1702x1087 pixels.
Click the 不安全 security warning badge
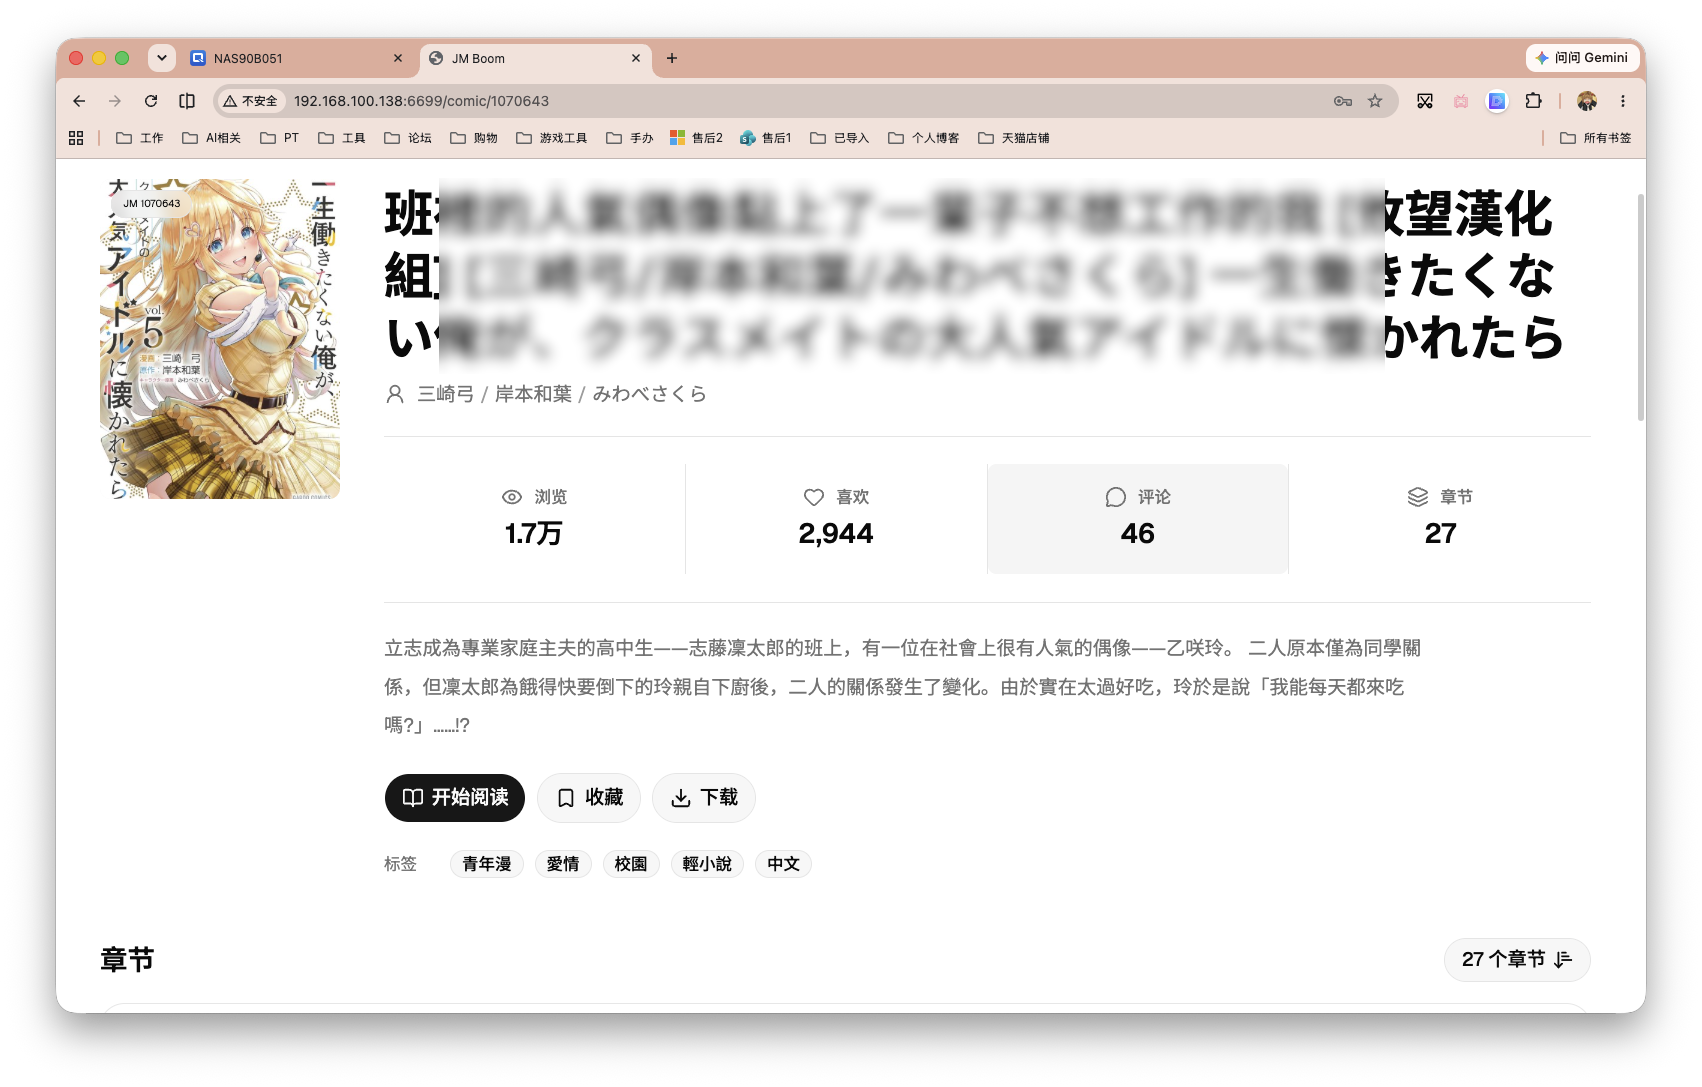click(251, 101)
